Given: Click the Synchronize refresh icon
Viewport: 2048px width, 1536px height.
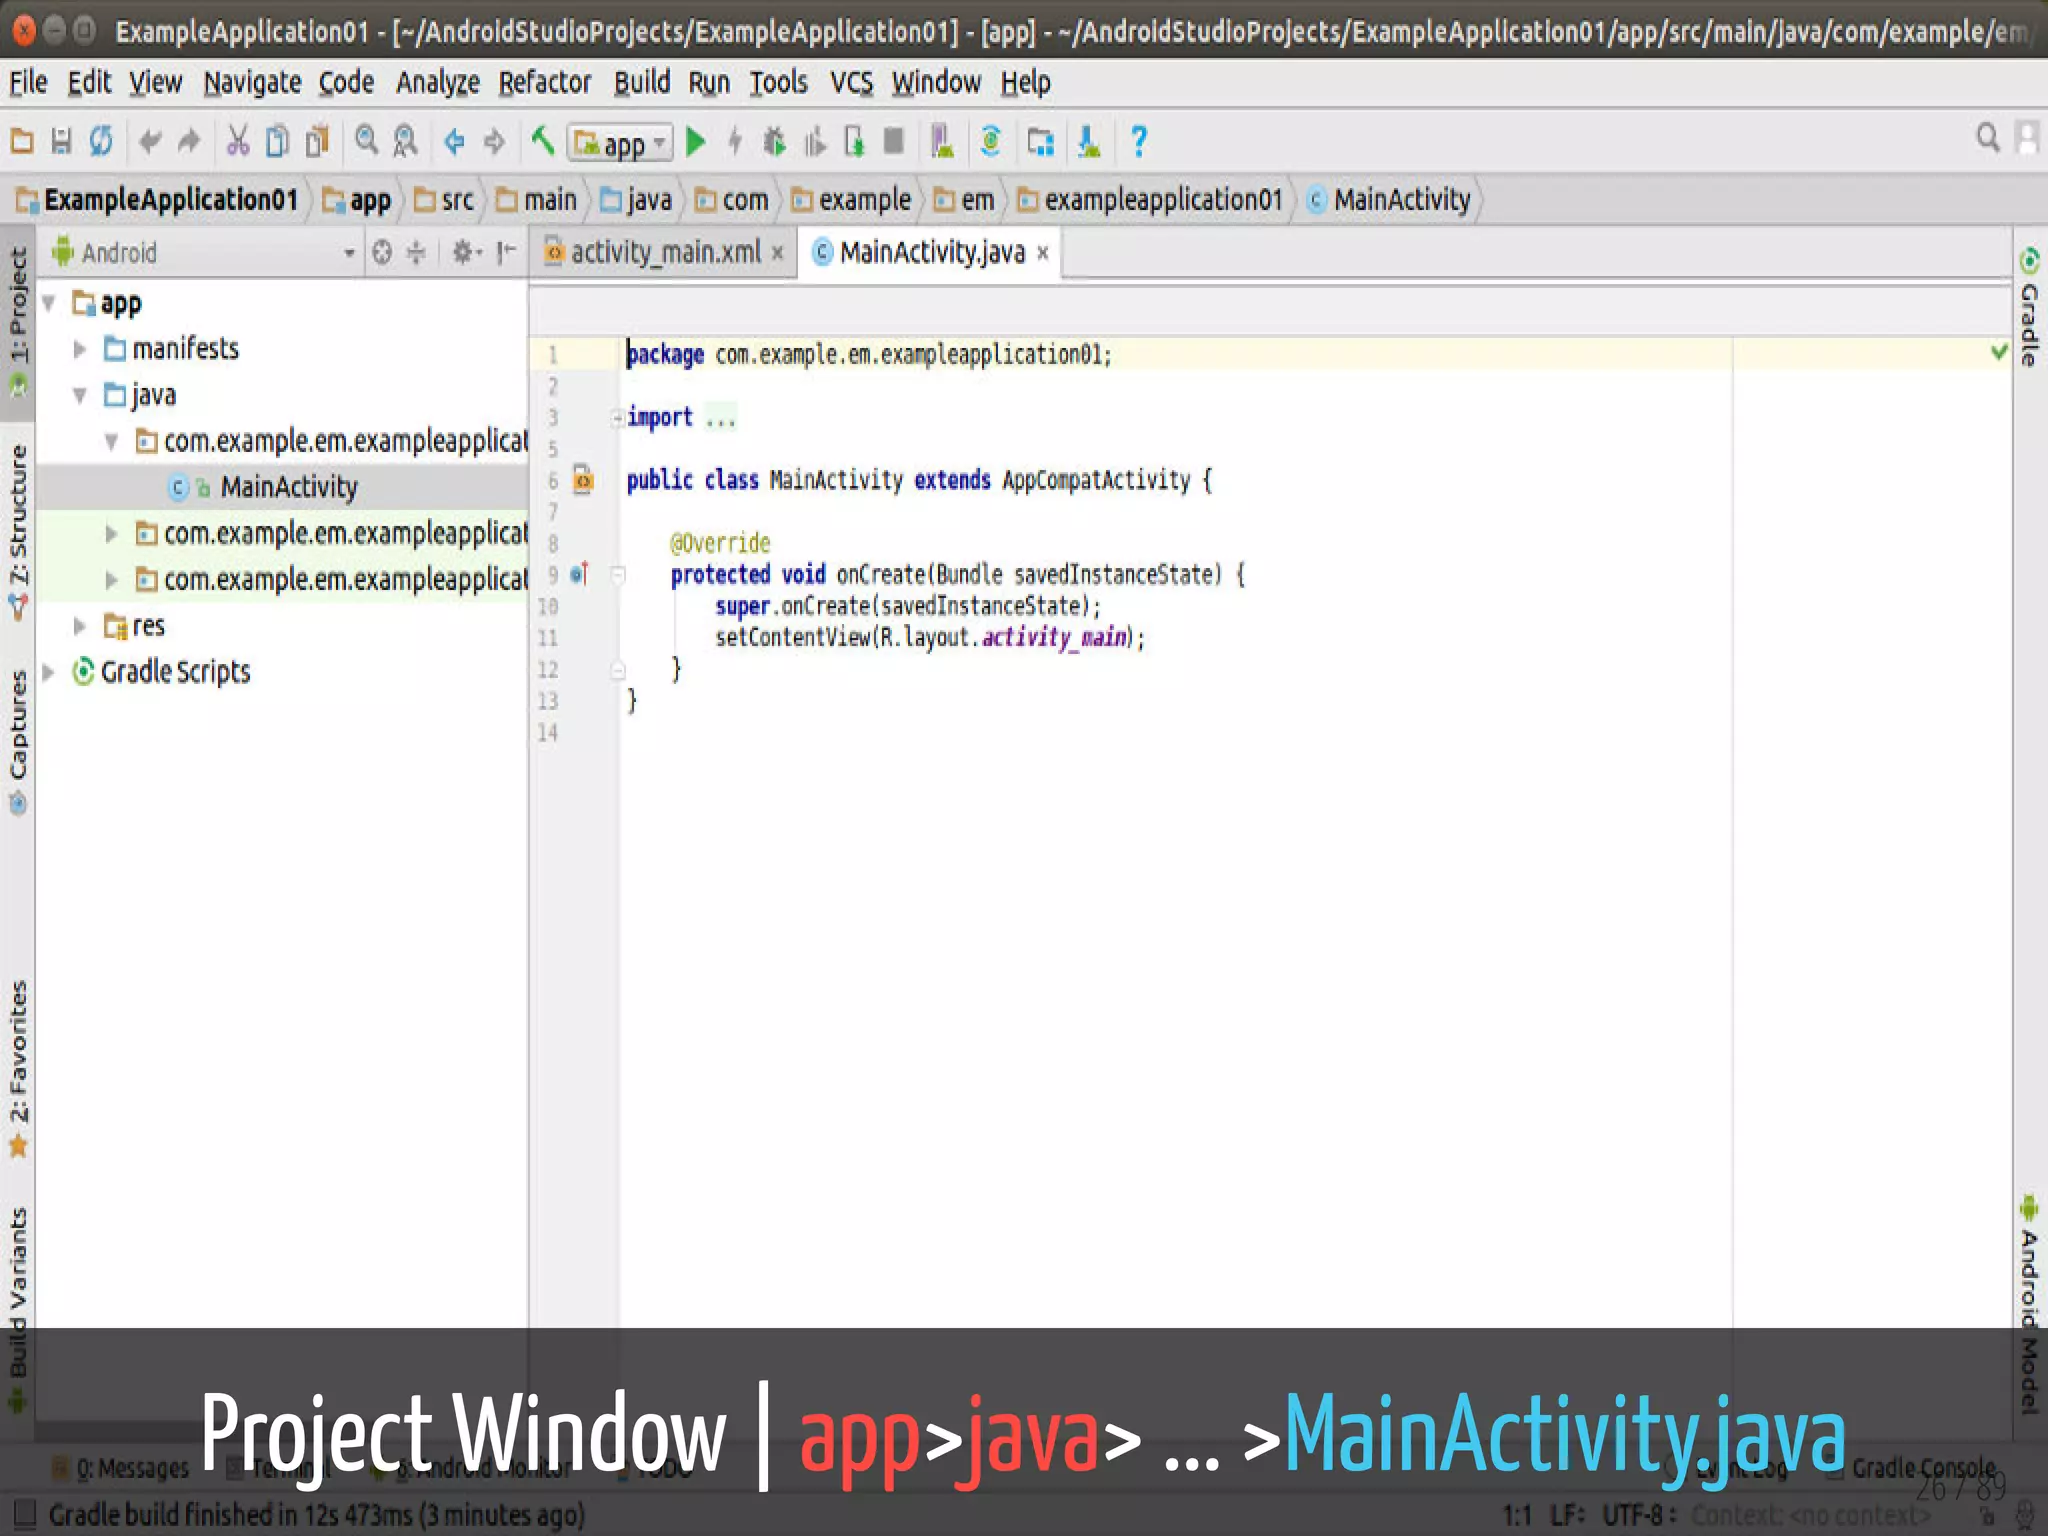Looking at the screenshot, I should tap(101, 141).
